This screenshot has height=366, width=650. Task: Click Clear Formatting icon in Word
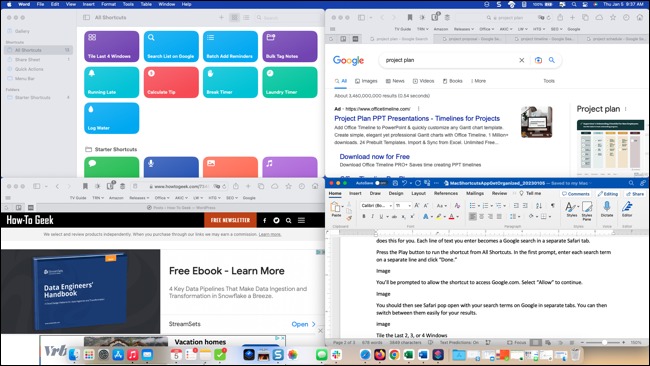[x=457, y=206]
